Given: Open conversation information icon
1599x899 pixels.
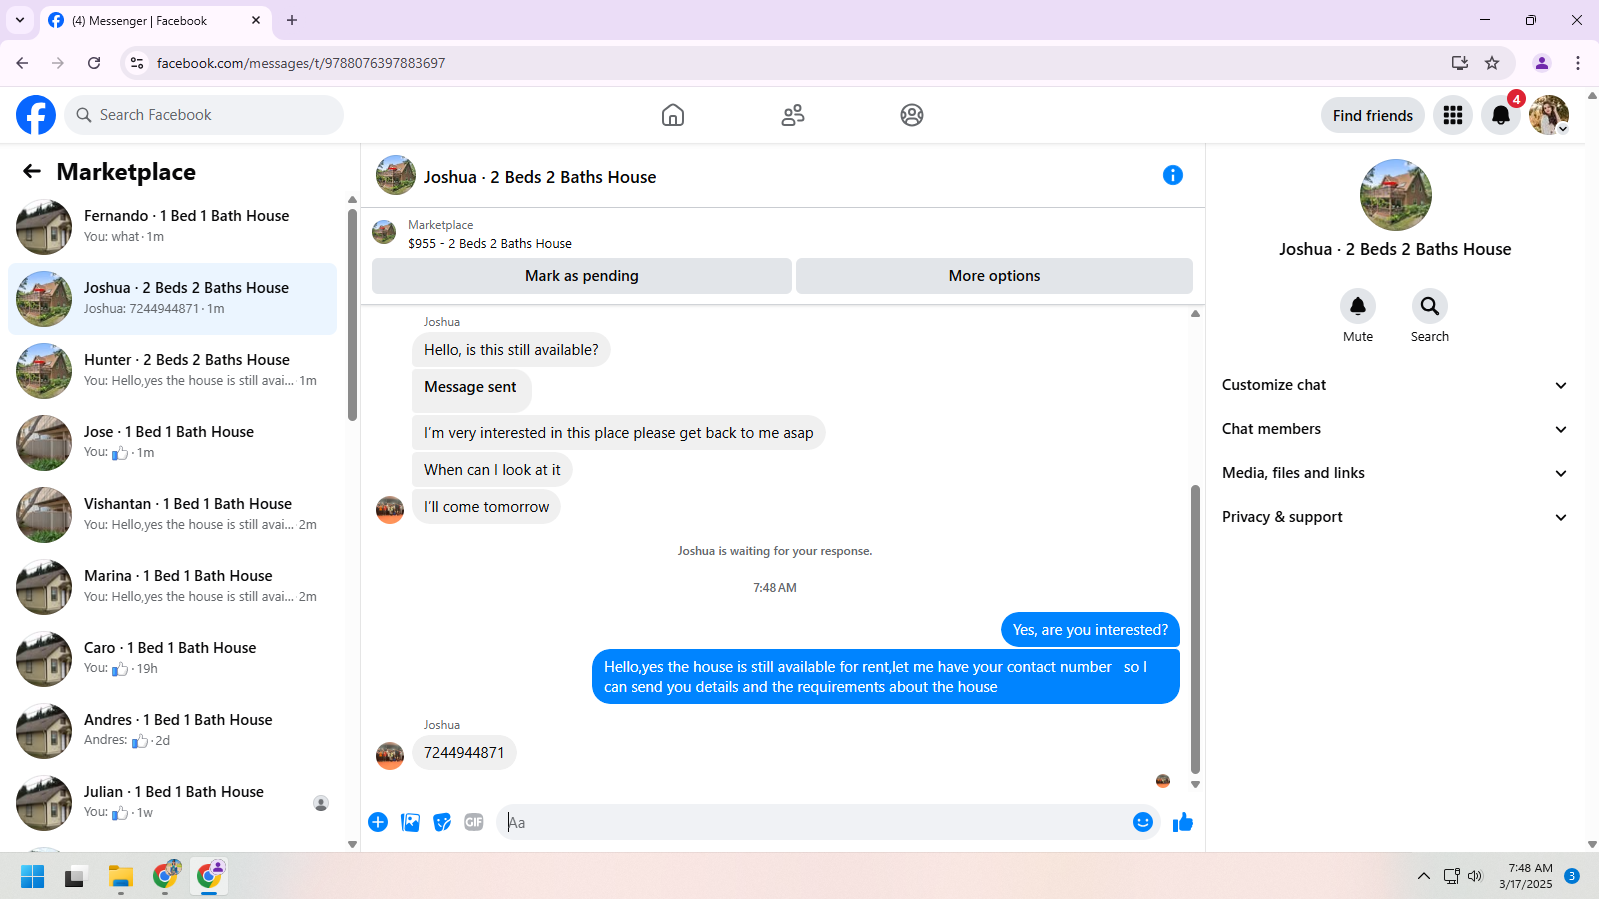Looking at the screenshot, I should [x=1173, y=176].
